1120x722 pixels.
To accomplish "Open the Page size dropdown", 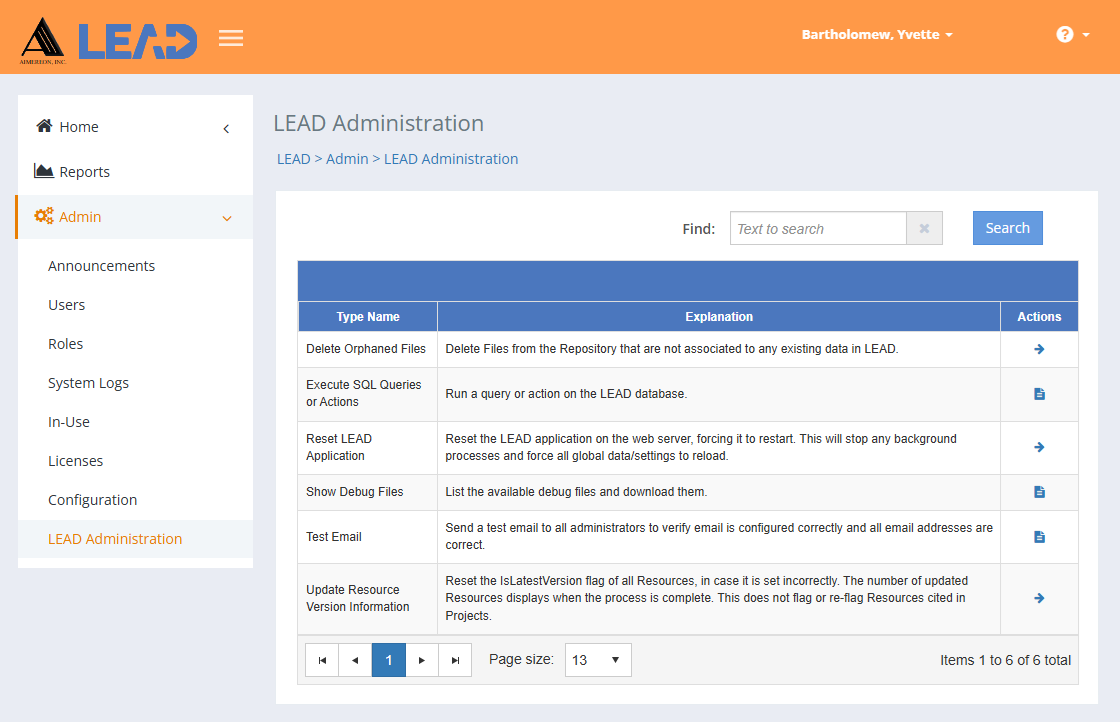I will tap(598, 660).
